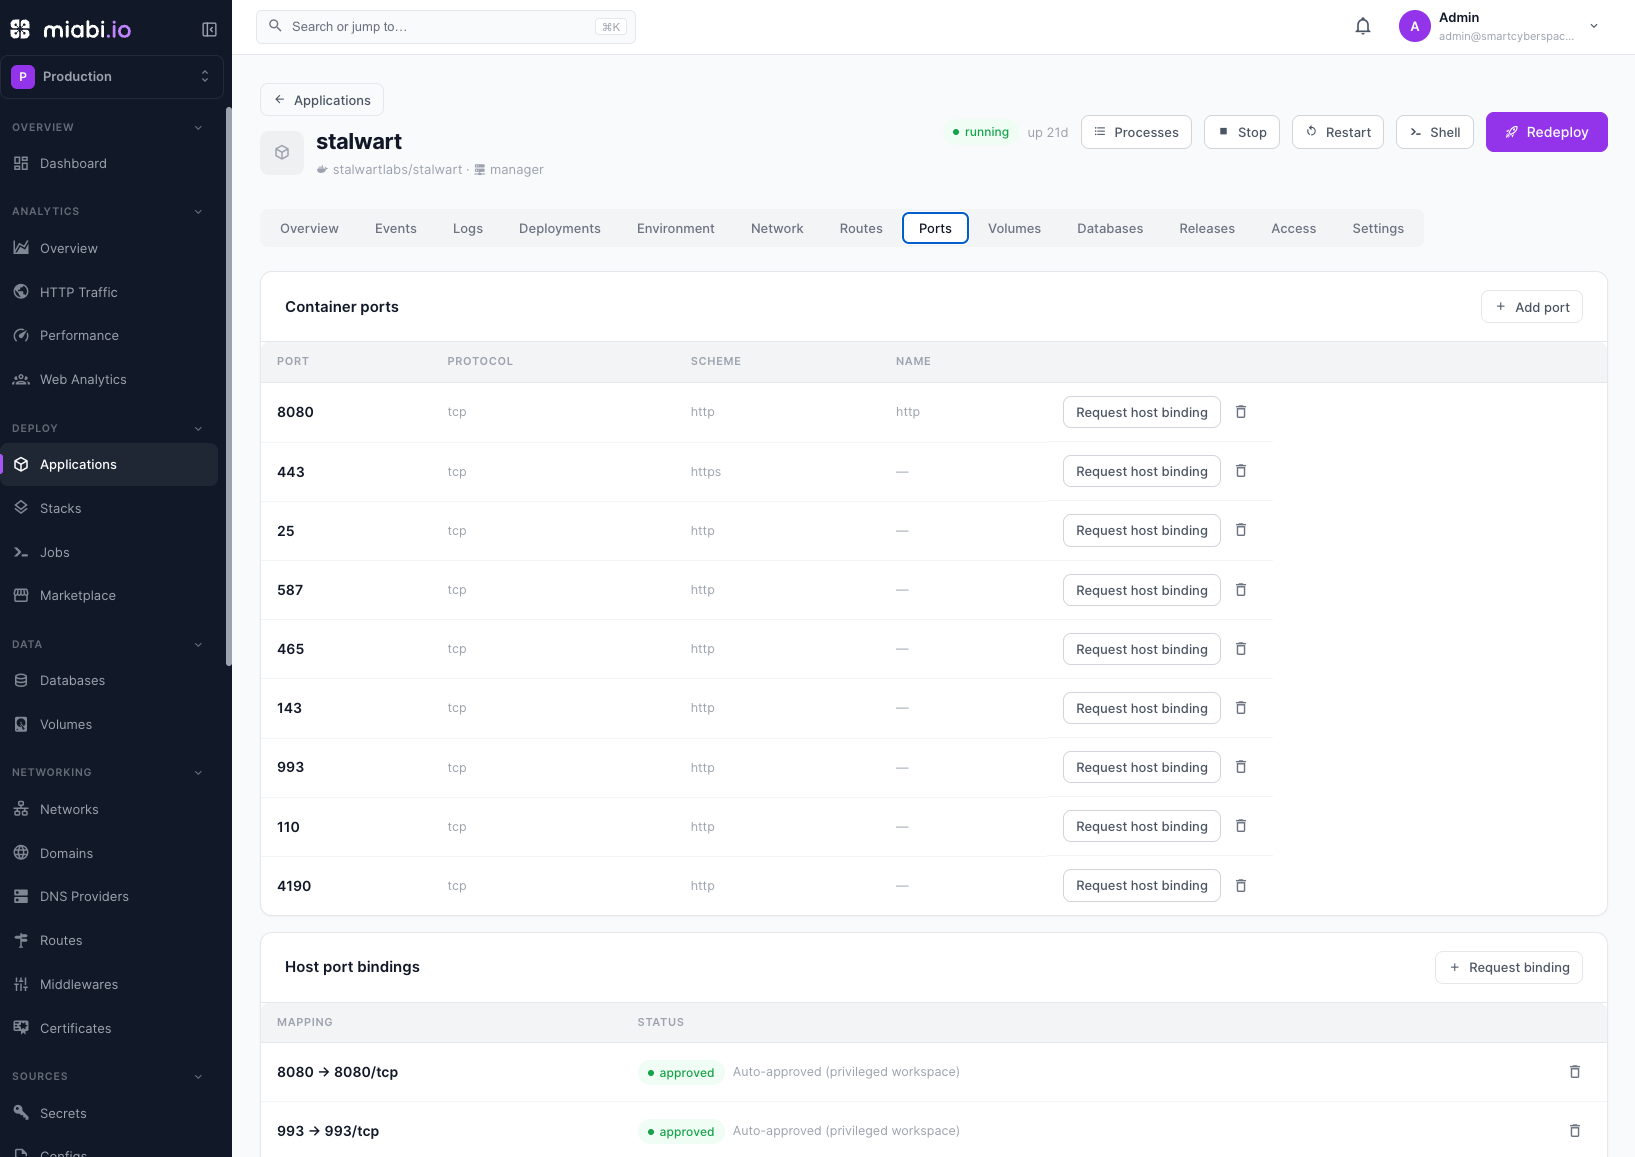The width and height of the screenshot is (1635, 1157).
Task: Open HTTP Traffic analytics
Action: pyautogui.click(x=109, y=292)
